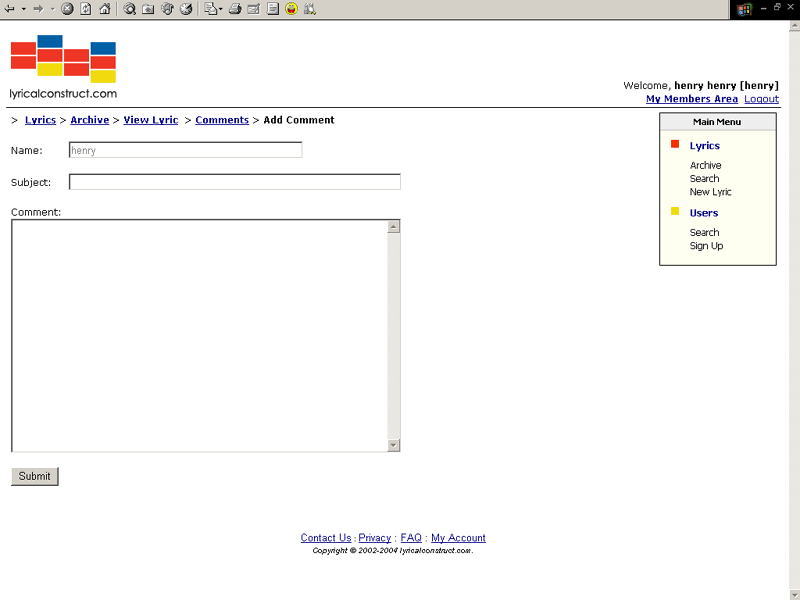Click the Name input field
Screen dimensions: 800x600
click(x=185, y=150)
